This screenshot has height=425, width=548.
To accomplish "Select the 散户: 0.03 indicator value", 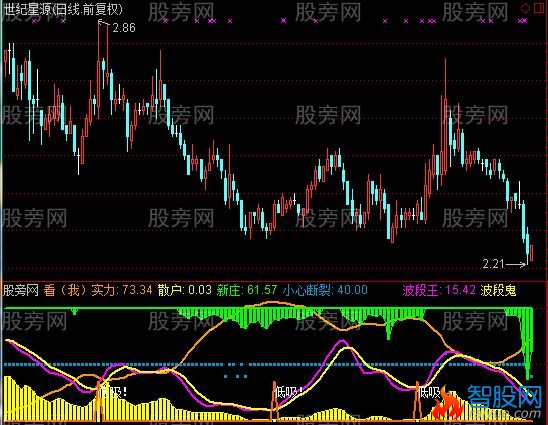I will point(185,290).
